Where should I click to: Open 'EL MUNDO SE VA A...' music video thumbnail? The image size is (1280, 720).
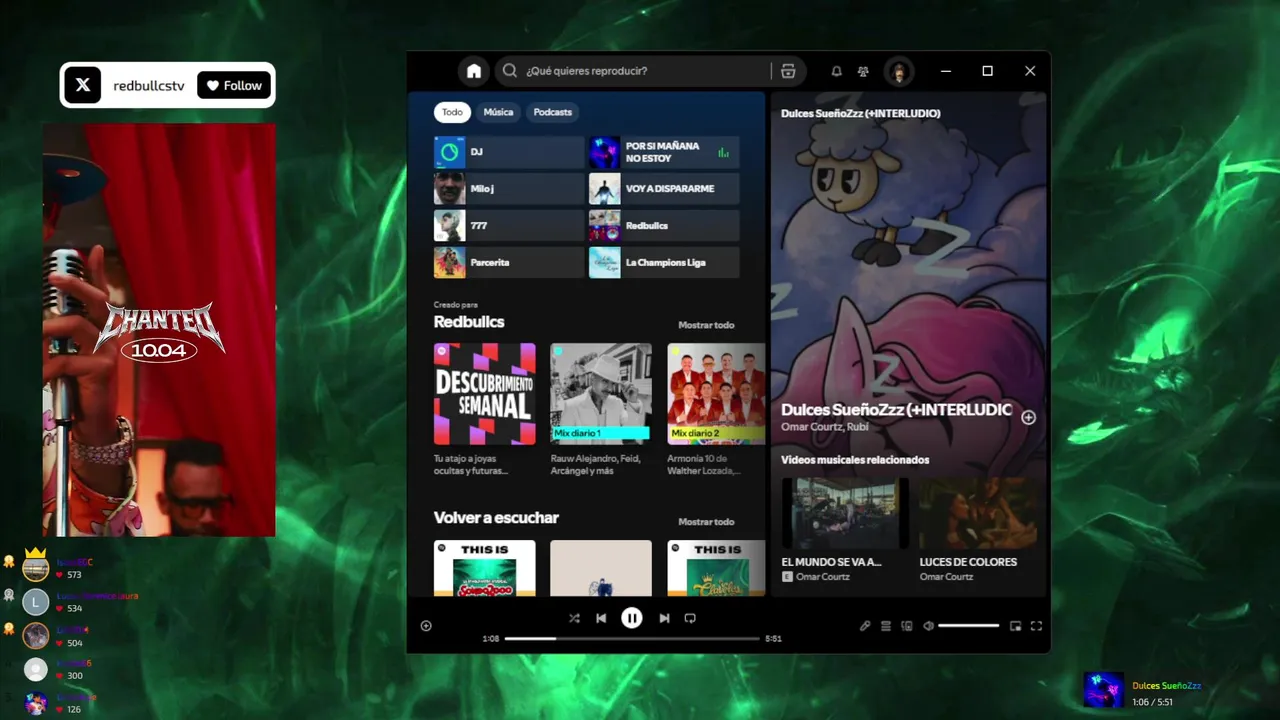point(845,513)
